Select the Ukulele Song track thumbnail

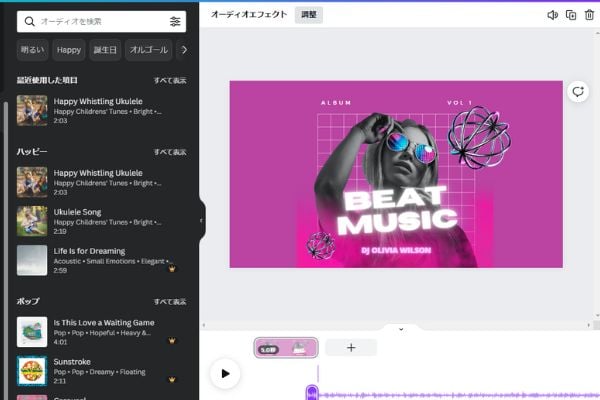[32, 221]
